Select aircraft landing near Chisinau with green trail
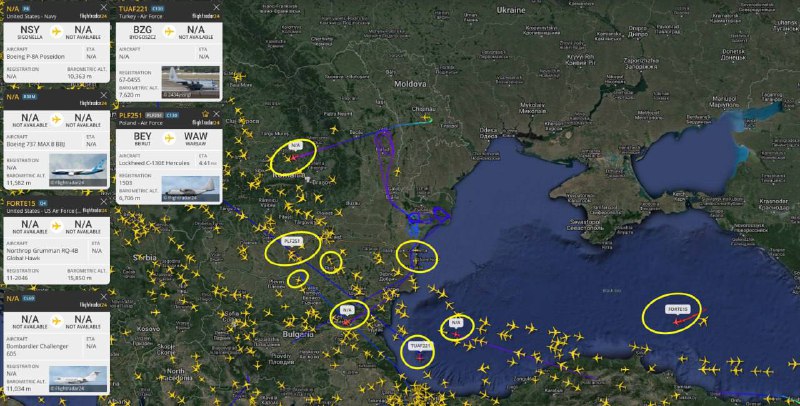 [426, 118]
